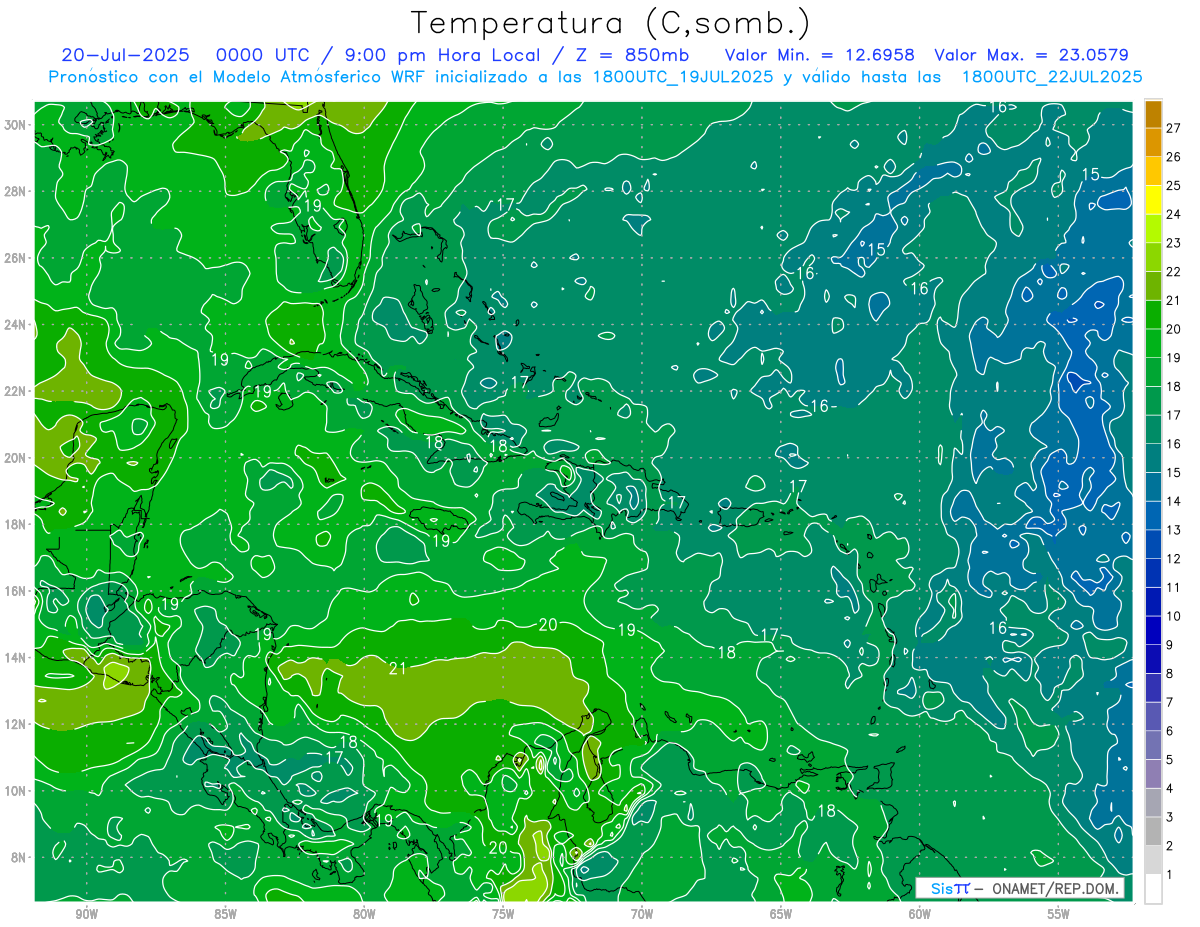
Task: Click the top orange-brown legend swatch above 27
Action: pos(1153,114)
